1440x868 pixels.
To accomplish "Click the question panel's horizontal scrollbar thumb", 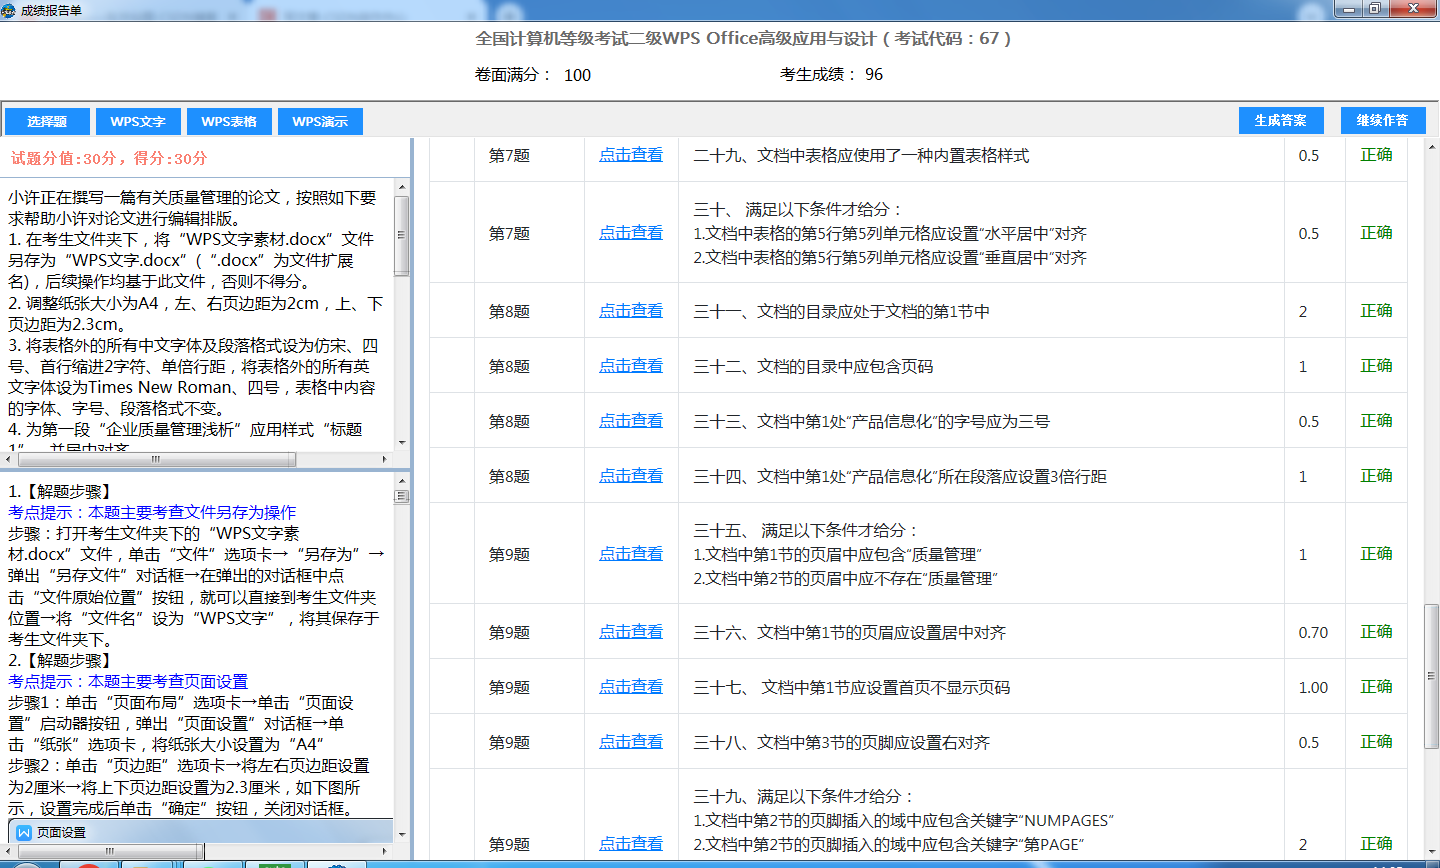I will click(x=156, y=460).
